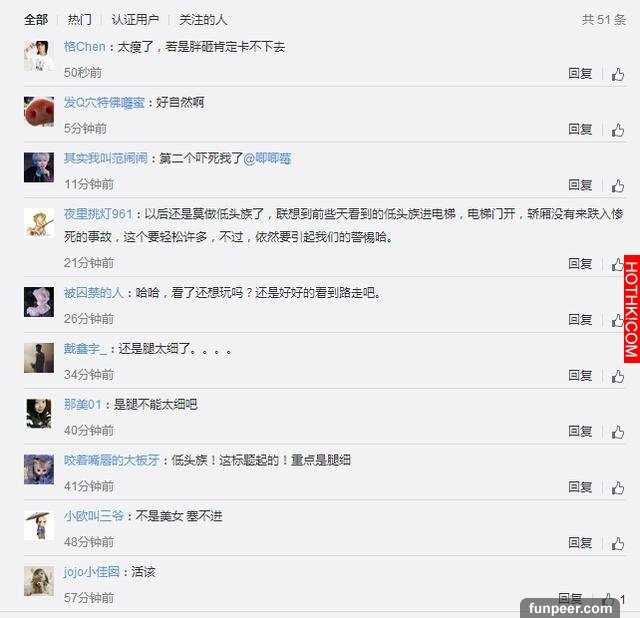This screenshot has width=640, height=618.
Task: Like the comment posted 11分钟前
Action: coord(618,186)
